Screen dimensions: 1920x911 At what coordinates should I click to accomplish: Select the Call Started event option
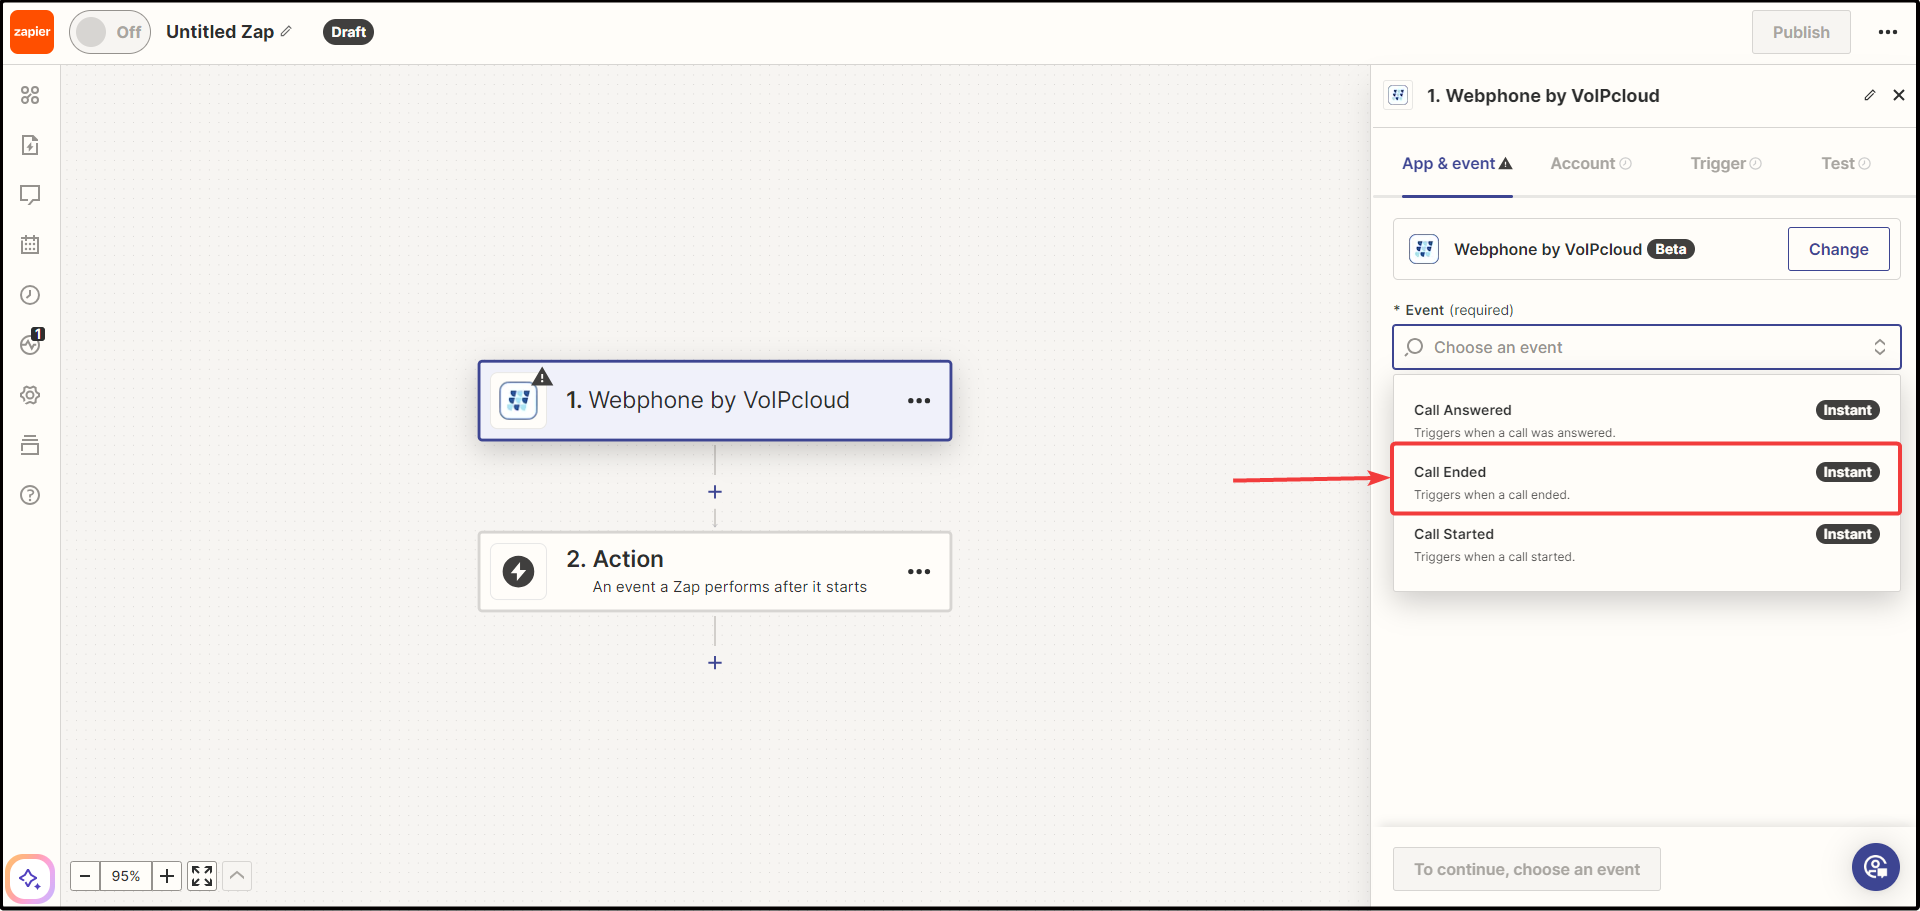tap(1646, 544)
